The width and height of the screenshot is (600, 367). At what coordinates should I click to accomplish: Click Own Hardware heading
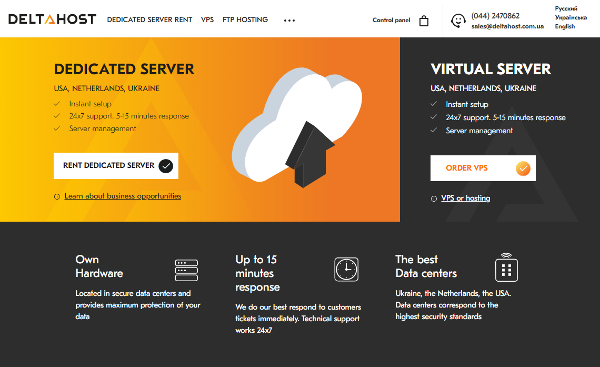(99, 266)
